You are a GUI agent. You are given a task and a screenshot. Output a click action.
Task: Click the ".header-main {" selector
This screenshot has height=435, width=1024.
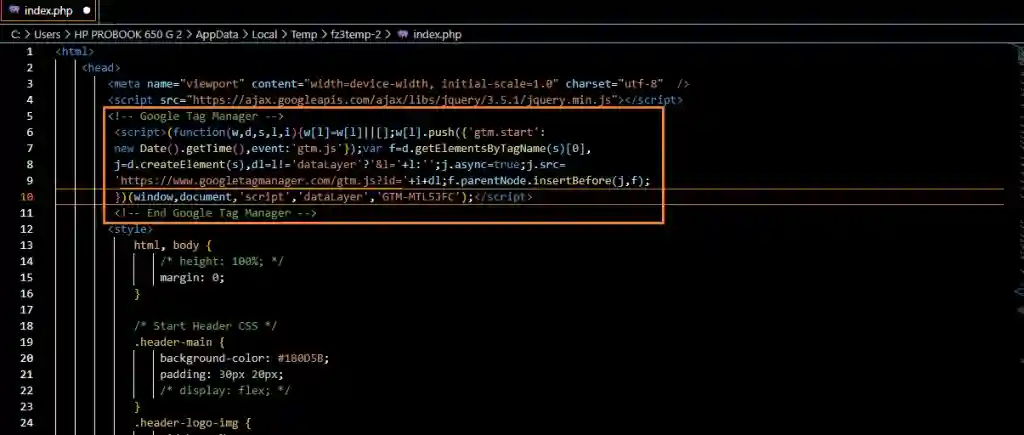coord(180,342)
